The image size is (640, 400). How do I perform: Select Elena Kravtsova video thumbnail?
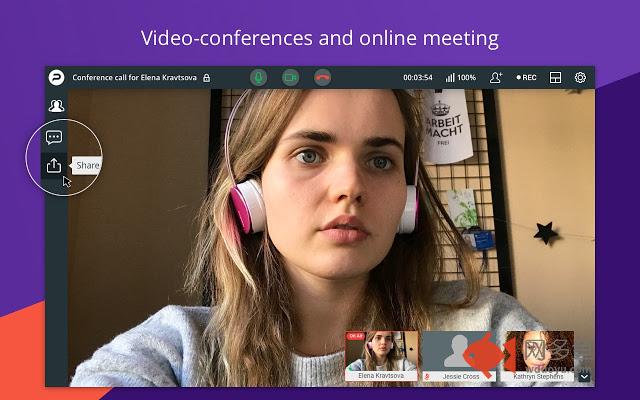click(x=381, y=356)
